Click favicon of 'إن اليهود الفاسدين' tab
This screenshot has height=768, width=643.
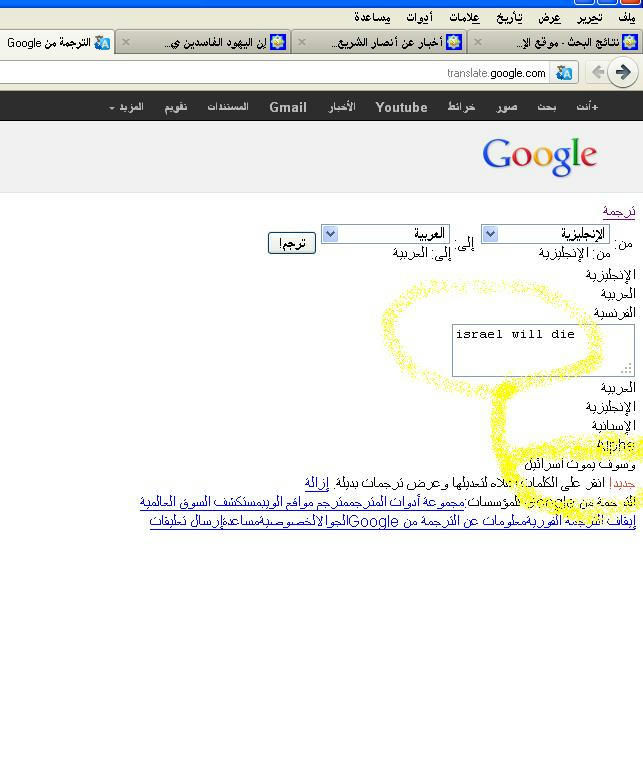[278, 43]
